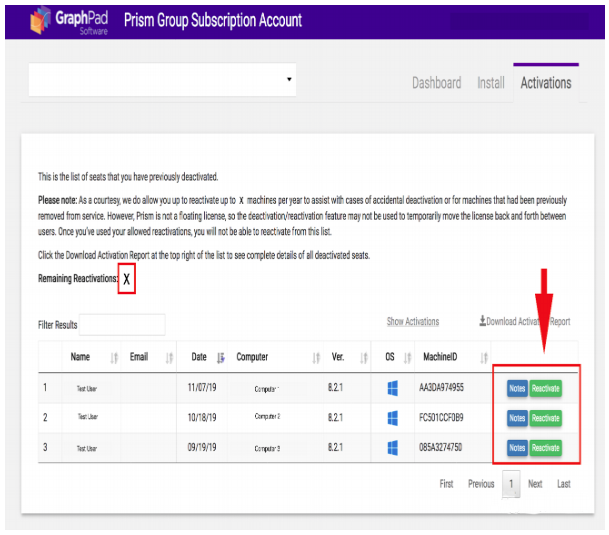Screen dimensions: 609x535
Task: Switch to the Dashboard tab
Action: point(437,83)
